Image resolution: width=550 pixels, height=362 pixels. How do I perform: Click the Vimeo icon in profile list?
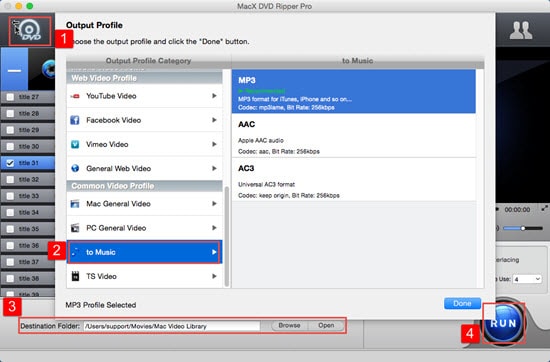pyautogui.click(x=75, y=144)
